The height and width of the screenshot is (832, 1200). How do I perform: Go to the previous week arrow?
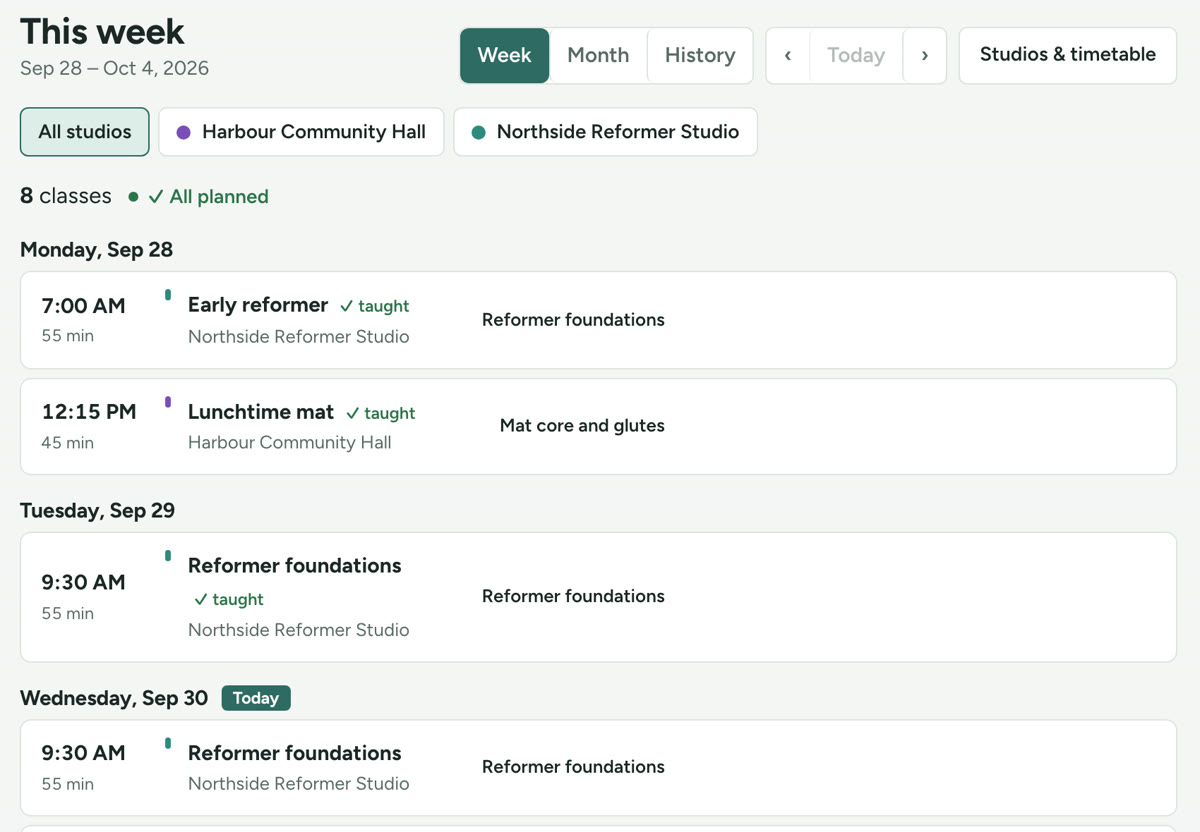click(788, 55)
